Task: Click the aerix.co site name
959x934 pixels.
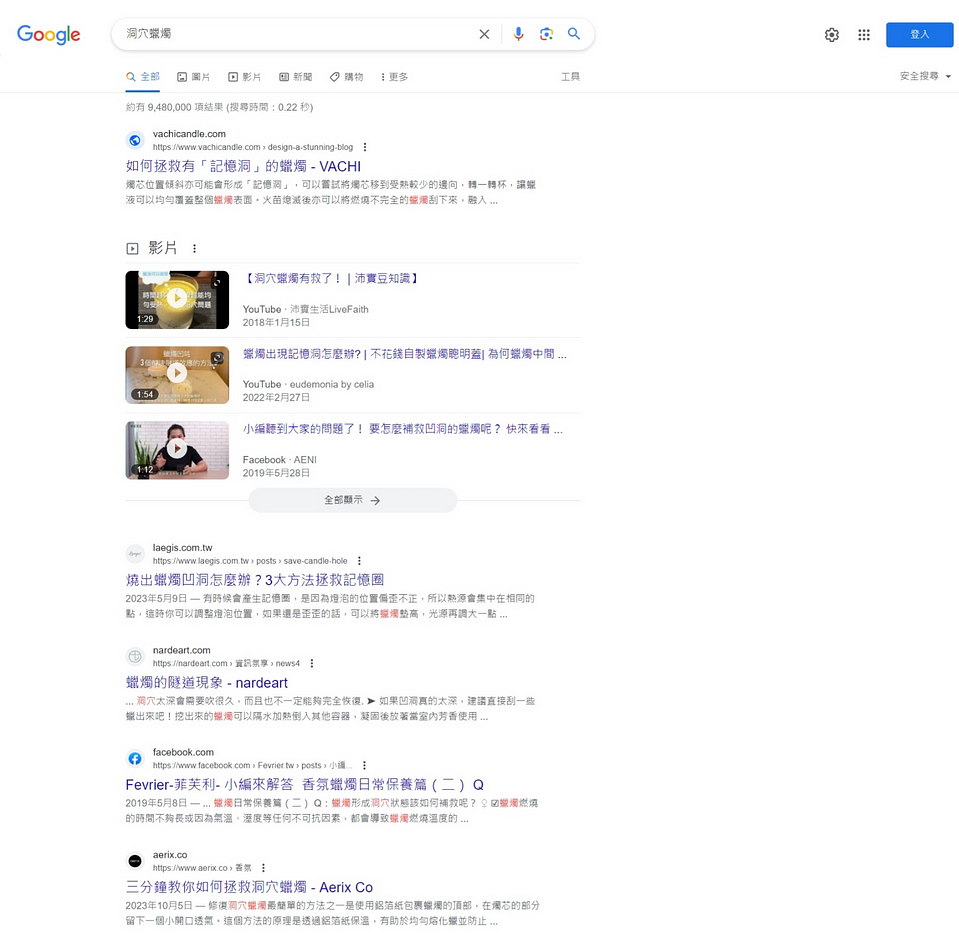Action: click(170, 855)
